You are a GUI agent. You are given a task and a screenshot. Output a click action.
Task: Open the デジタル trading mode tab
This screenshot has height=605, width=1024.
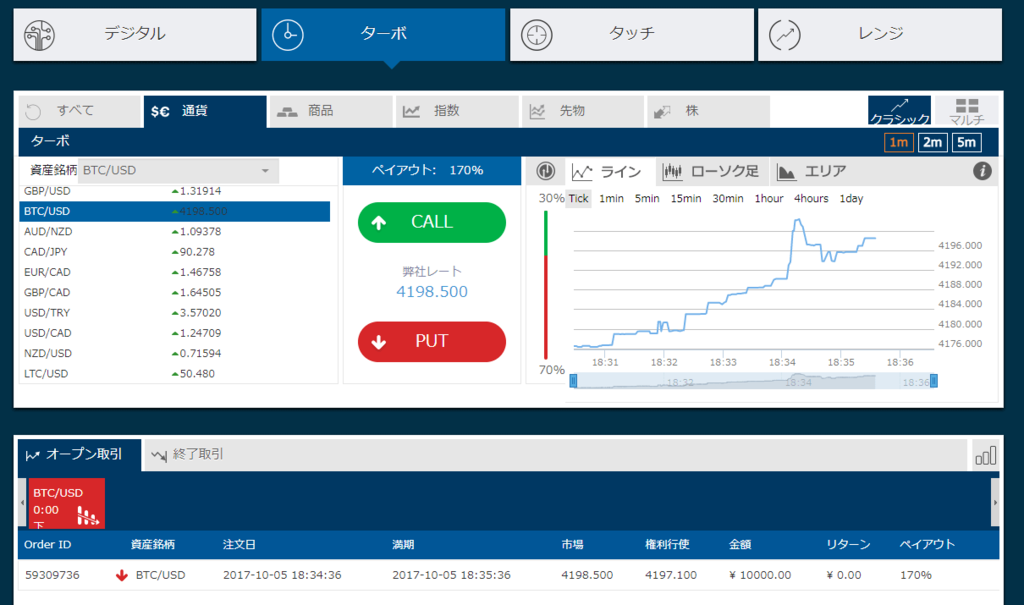(135, 35)
